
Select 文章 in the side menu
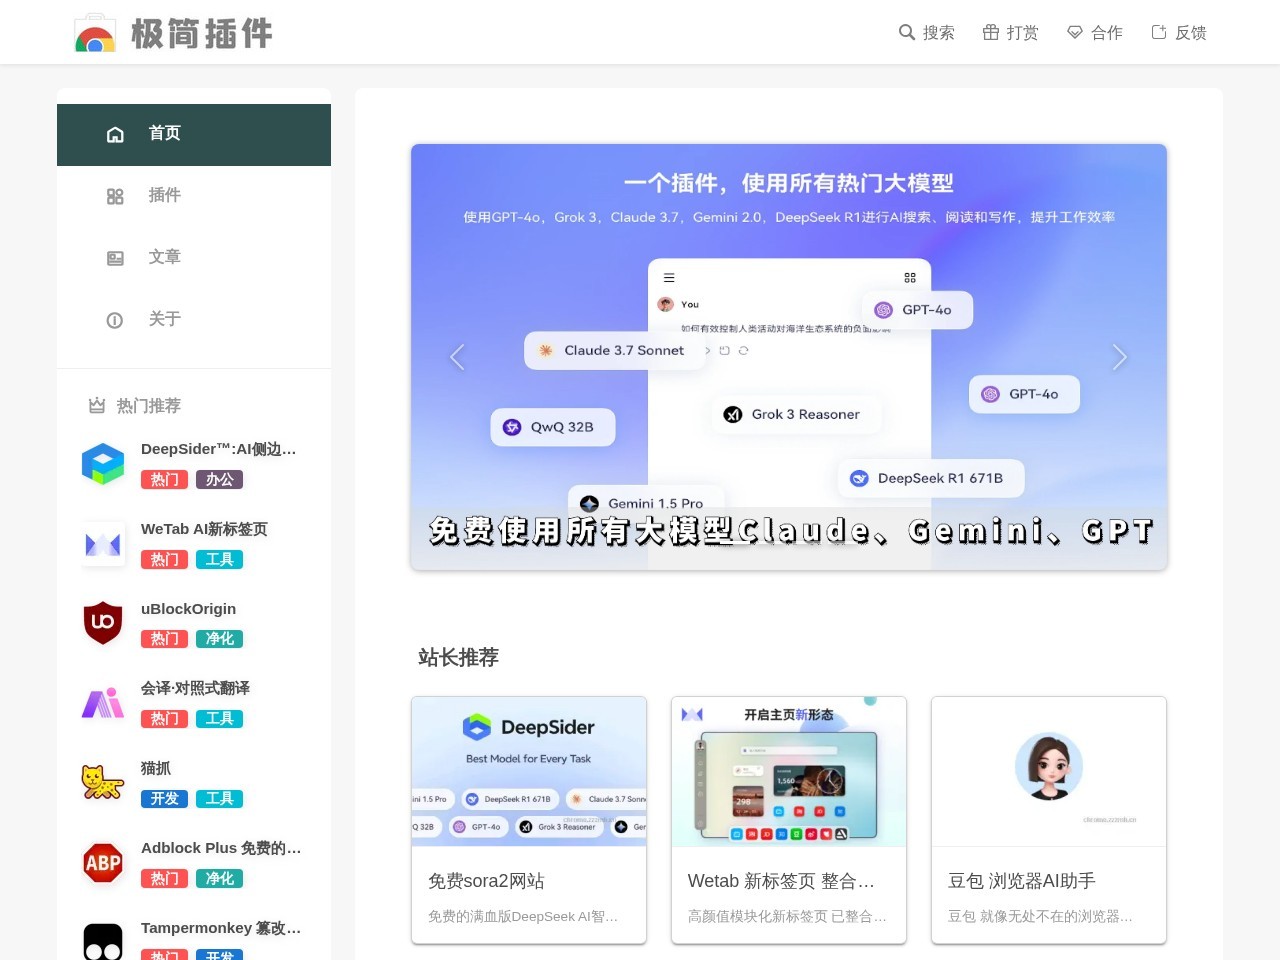click(x=194, y=259)
